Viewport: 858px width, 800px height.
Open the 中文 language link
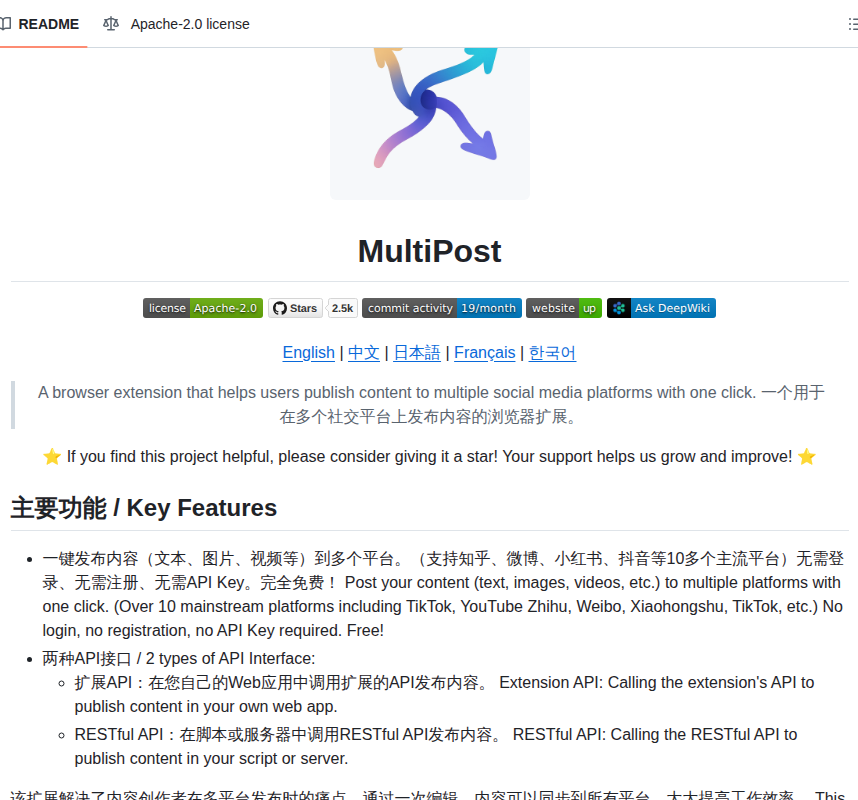[x=363, y=353]
